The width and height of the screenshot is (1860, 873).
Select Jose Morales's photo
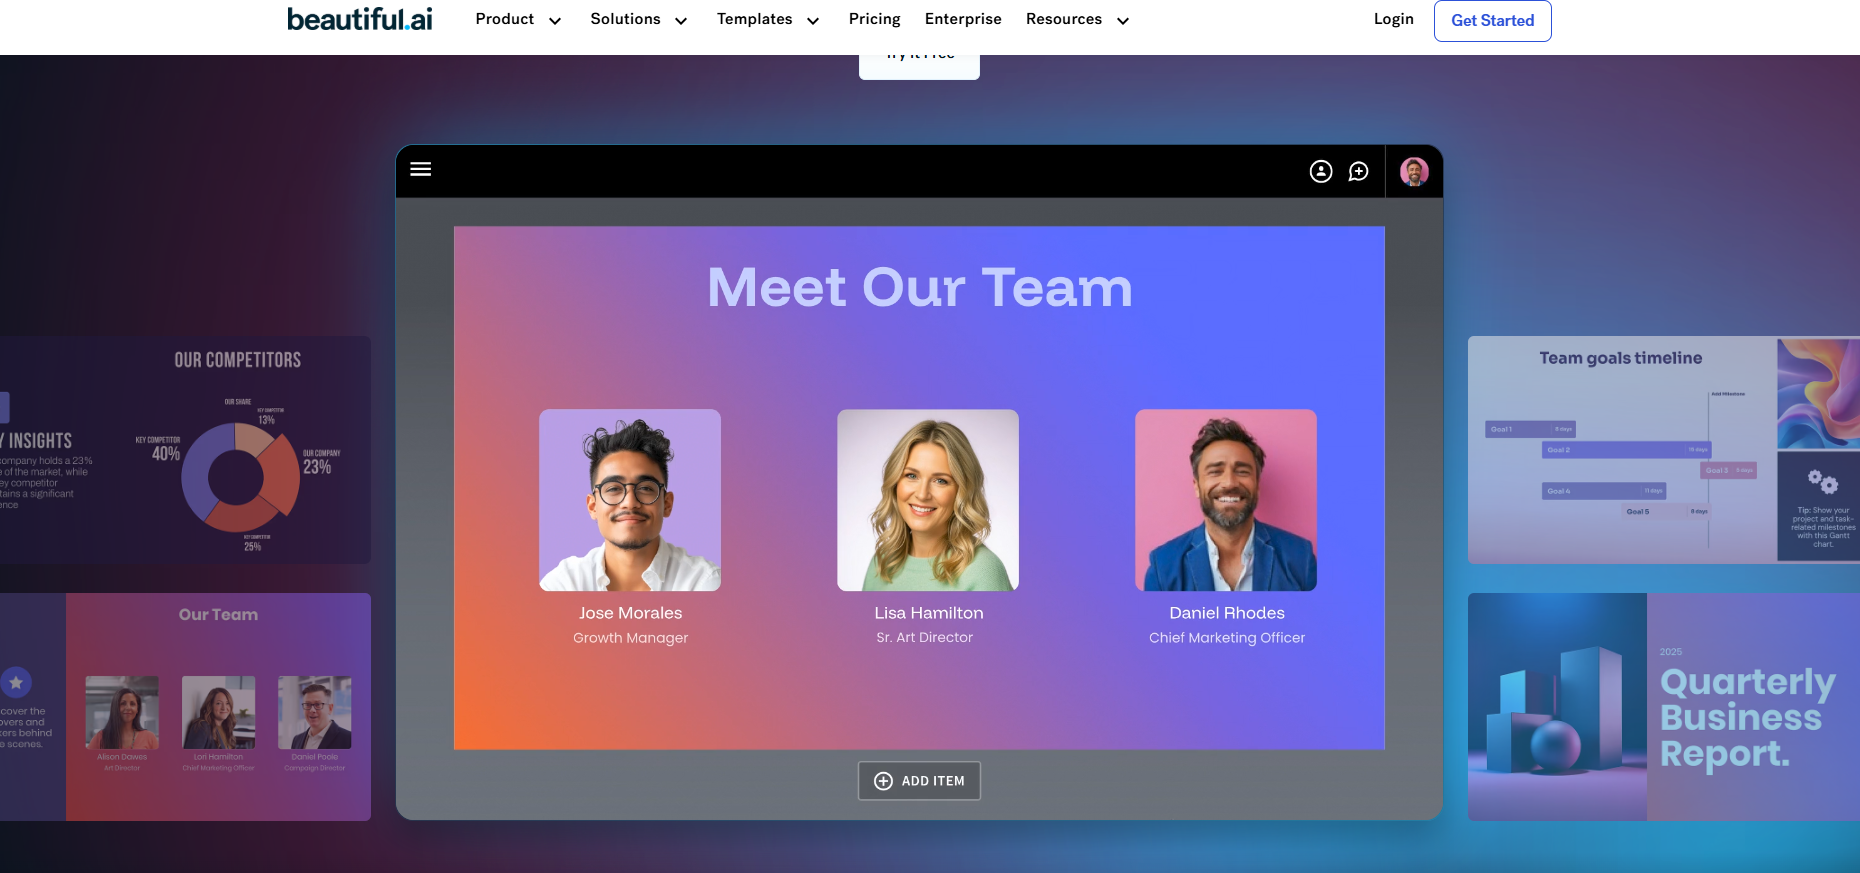tap(630, 500)
